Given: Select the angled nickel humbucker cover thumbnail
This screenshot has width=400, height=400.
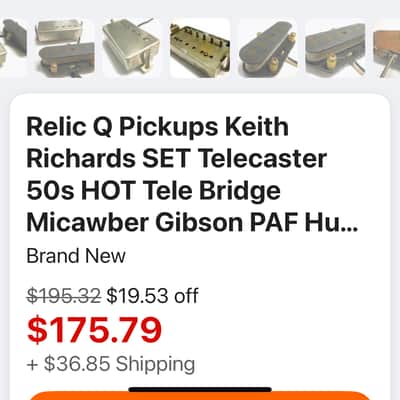Looking at the screenshot, I should click(132, 48).
